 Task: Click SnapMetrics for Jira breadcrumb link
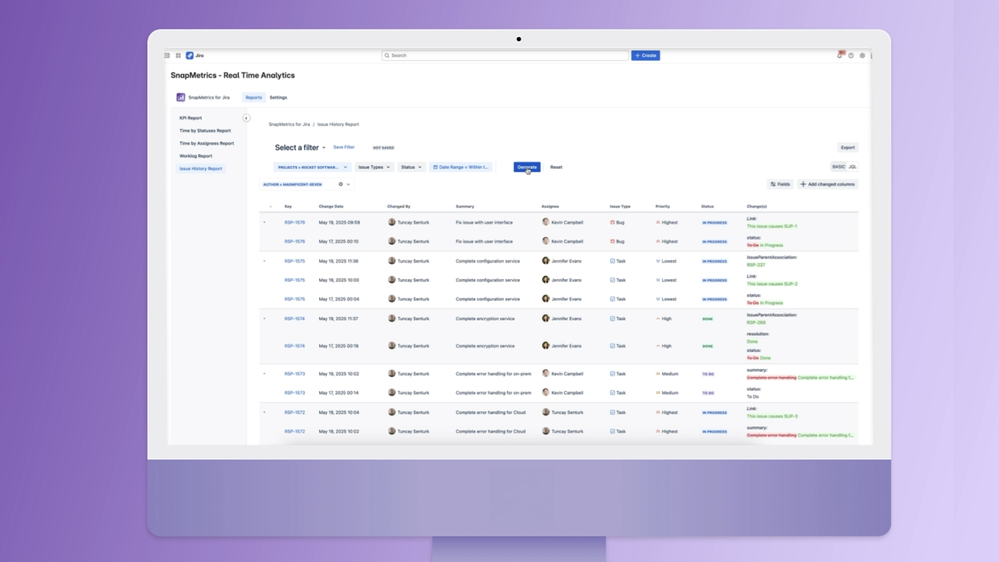pyautogui.click(x=289, y=124)
